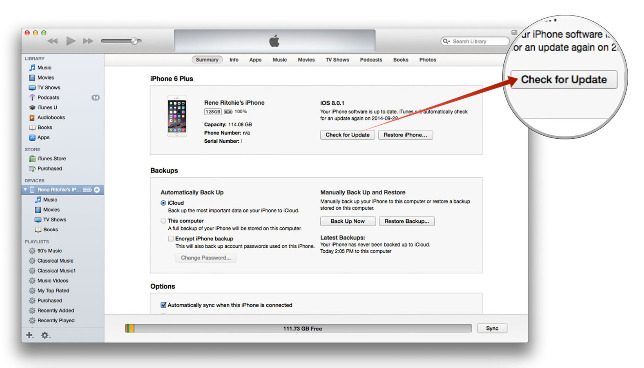The image size is (644, 368).
Task: Click the Restore iPhone button
Action: (405, 135)
